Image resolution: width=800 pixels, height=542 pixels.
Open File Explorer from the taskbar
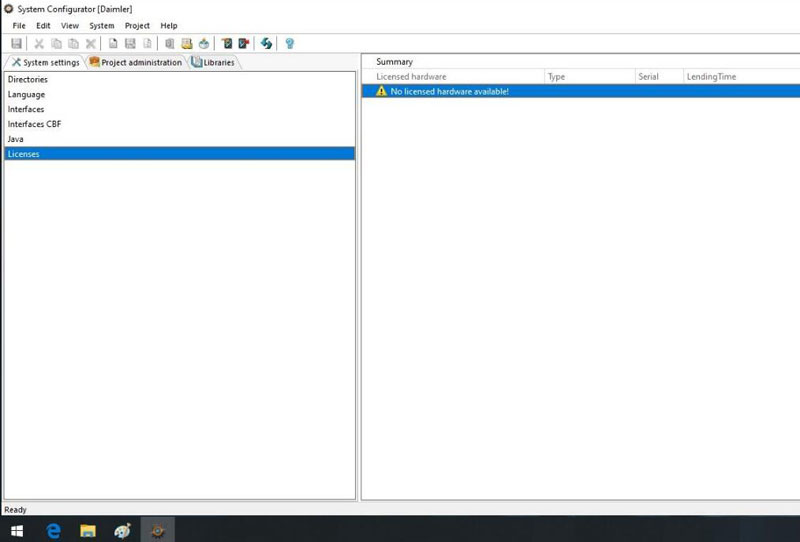pyautogui.click(x=88, y=531)
